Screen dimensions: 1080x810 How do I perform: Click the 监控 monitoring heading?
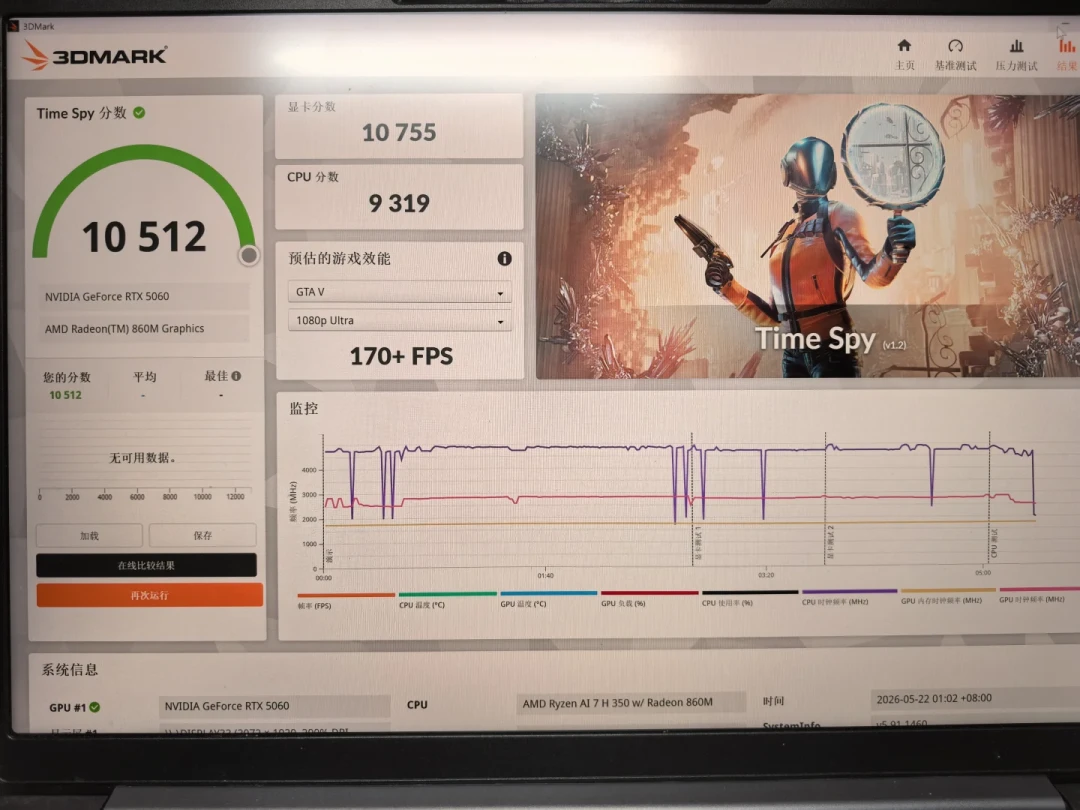[304, 408]
